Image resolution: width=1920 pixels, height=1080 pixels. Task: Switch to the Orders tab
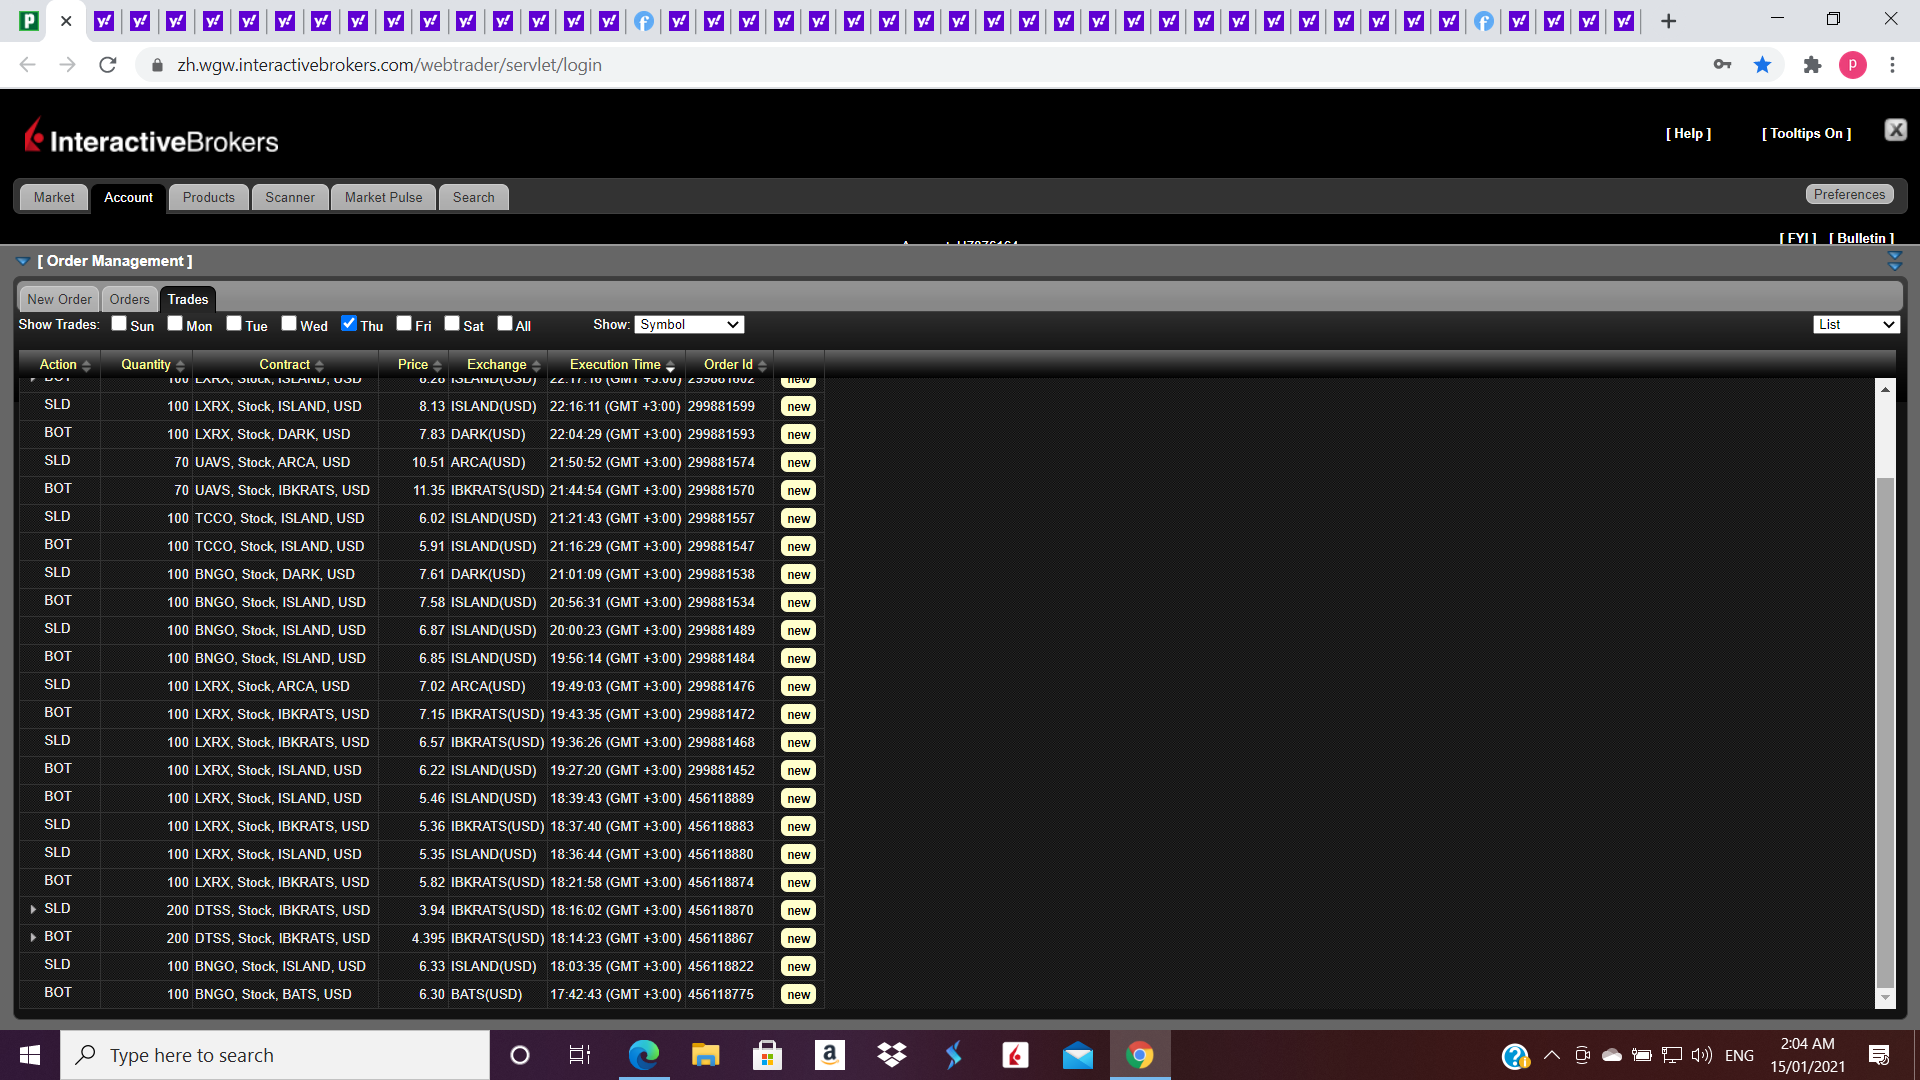point(129,299)
